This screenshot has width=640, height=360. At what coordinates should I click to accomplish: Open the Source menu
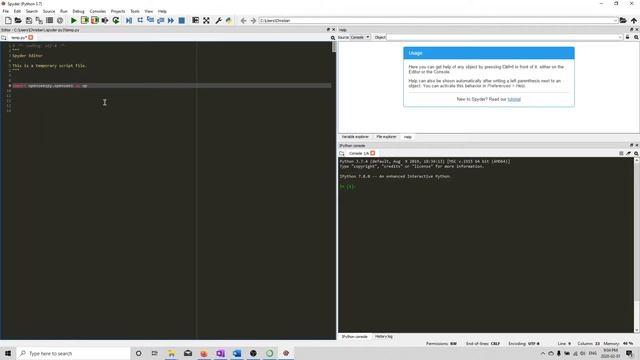(49, 11)
